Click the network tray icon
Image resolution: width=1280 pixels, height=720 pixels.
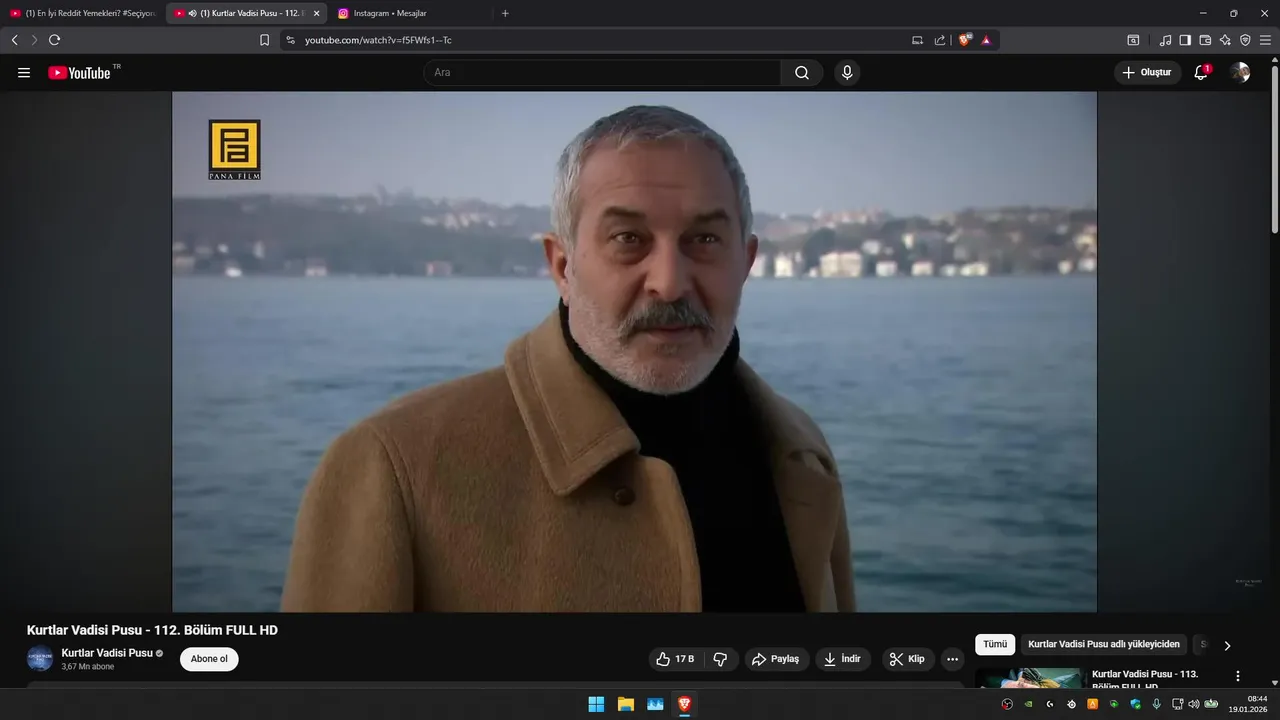tap(1178, 704)
